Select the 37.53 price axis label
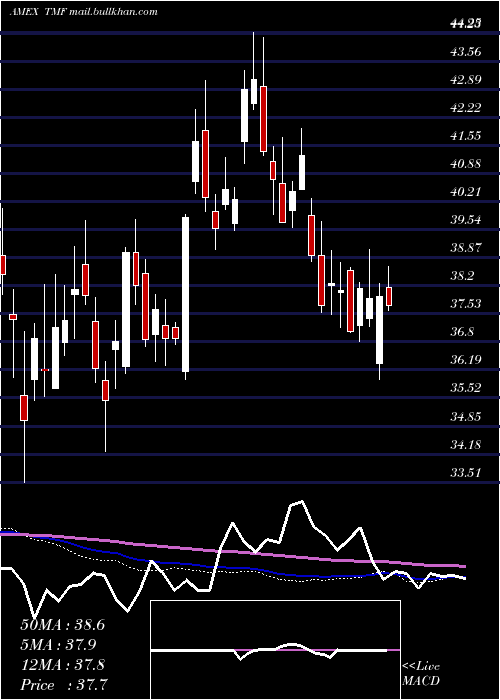The image size is (500, 700). click(x=466, y=304)
